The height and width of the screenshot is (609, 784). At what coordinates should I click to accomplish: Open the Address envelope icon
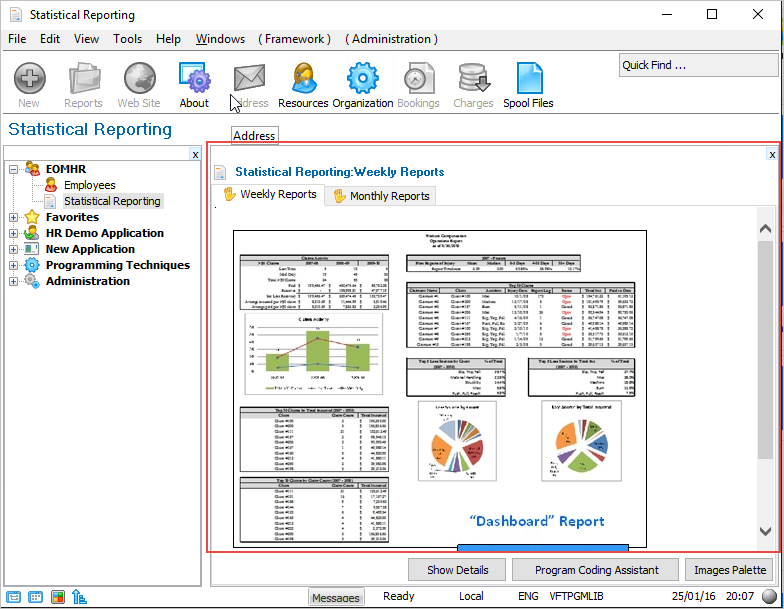click(x=250, y=79)
